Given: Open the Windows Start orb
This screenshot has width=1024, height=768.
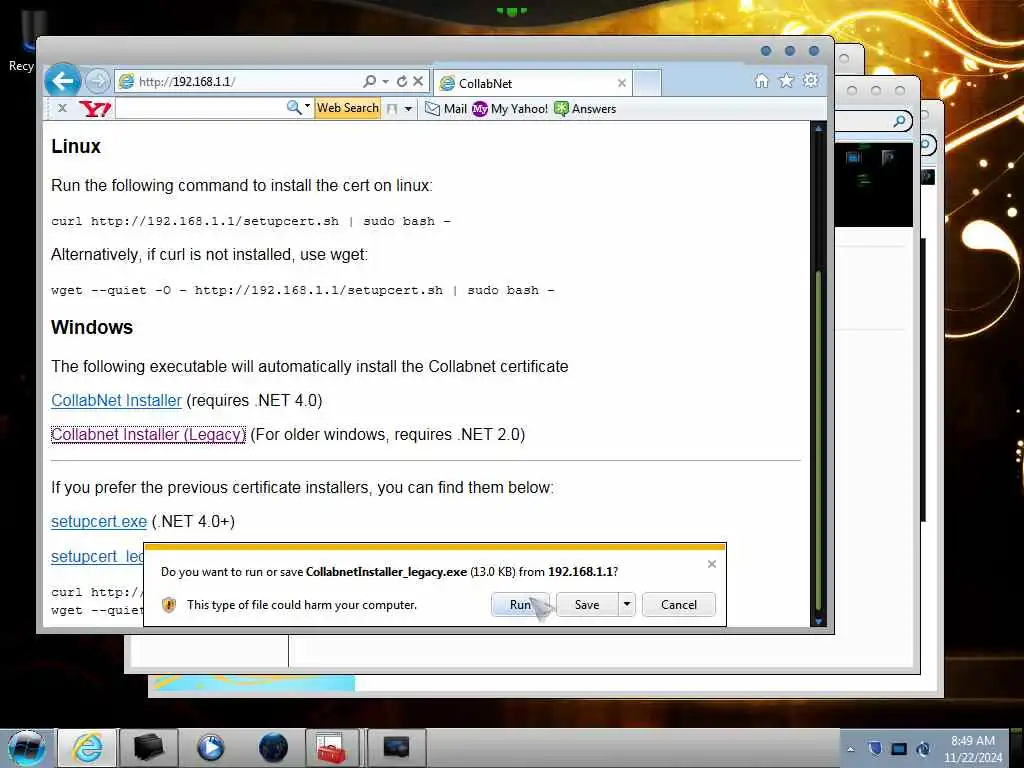Looking at the screenshot, I should (x=27, y=748).
